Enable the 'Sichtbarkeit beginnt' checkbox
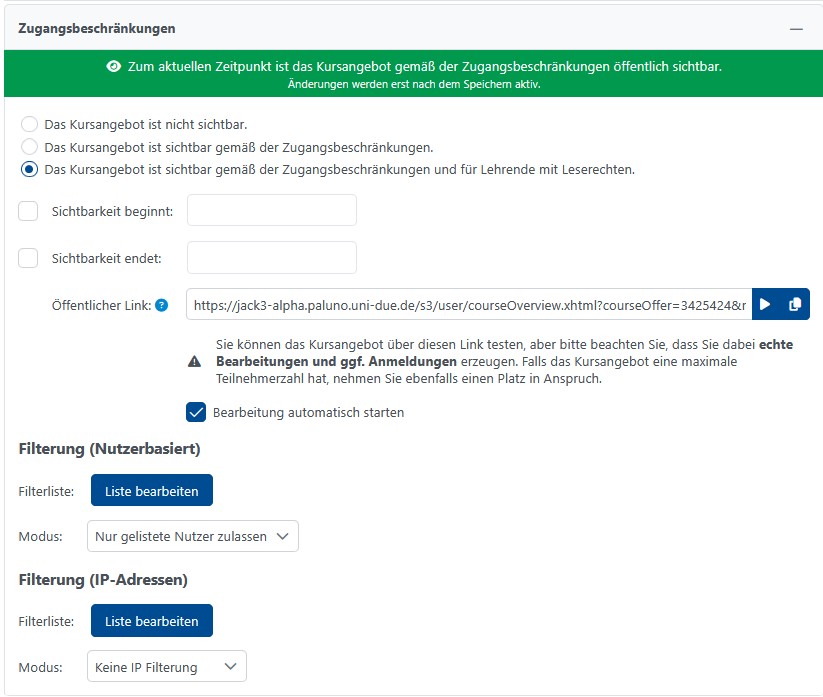This screenshot has height=697, width=823. tap(29, 211)
